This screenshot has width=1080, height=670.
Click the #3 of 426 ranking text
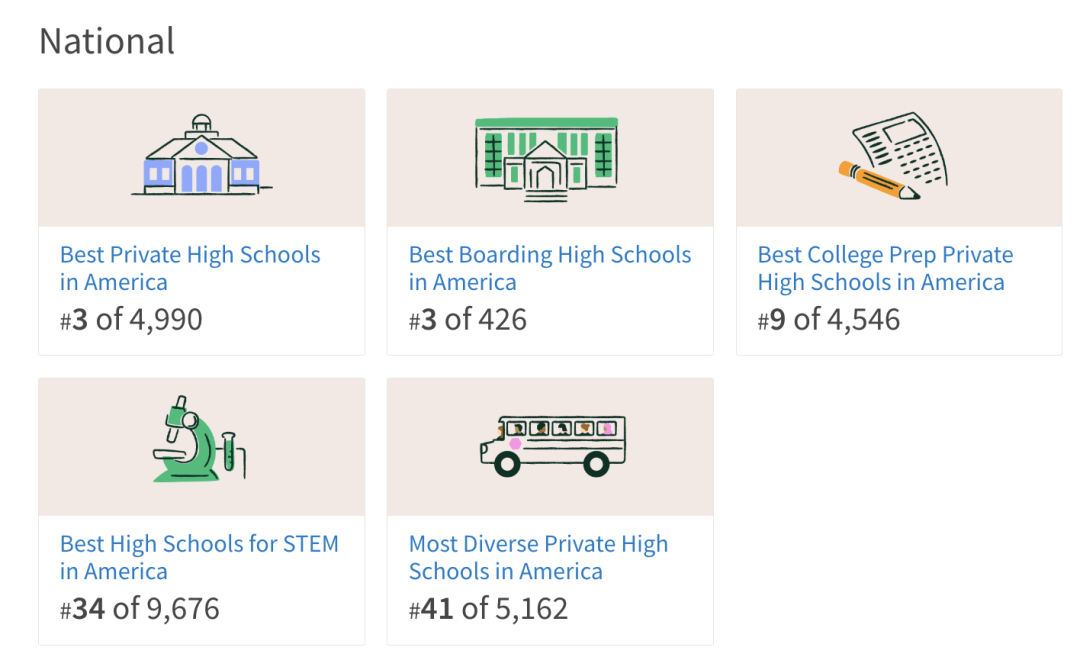pyautogui.click(x=468, y=320)
